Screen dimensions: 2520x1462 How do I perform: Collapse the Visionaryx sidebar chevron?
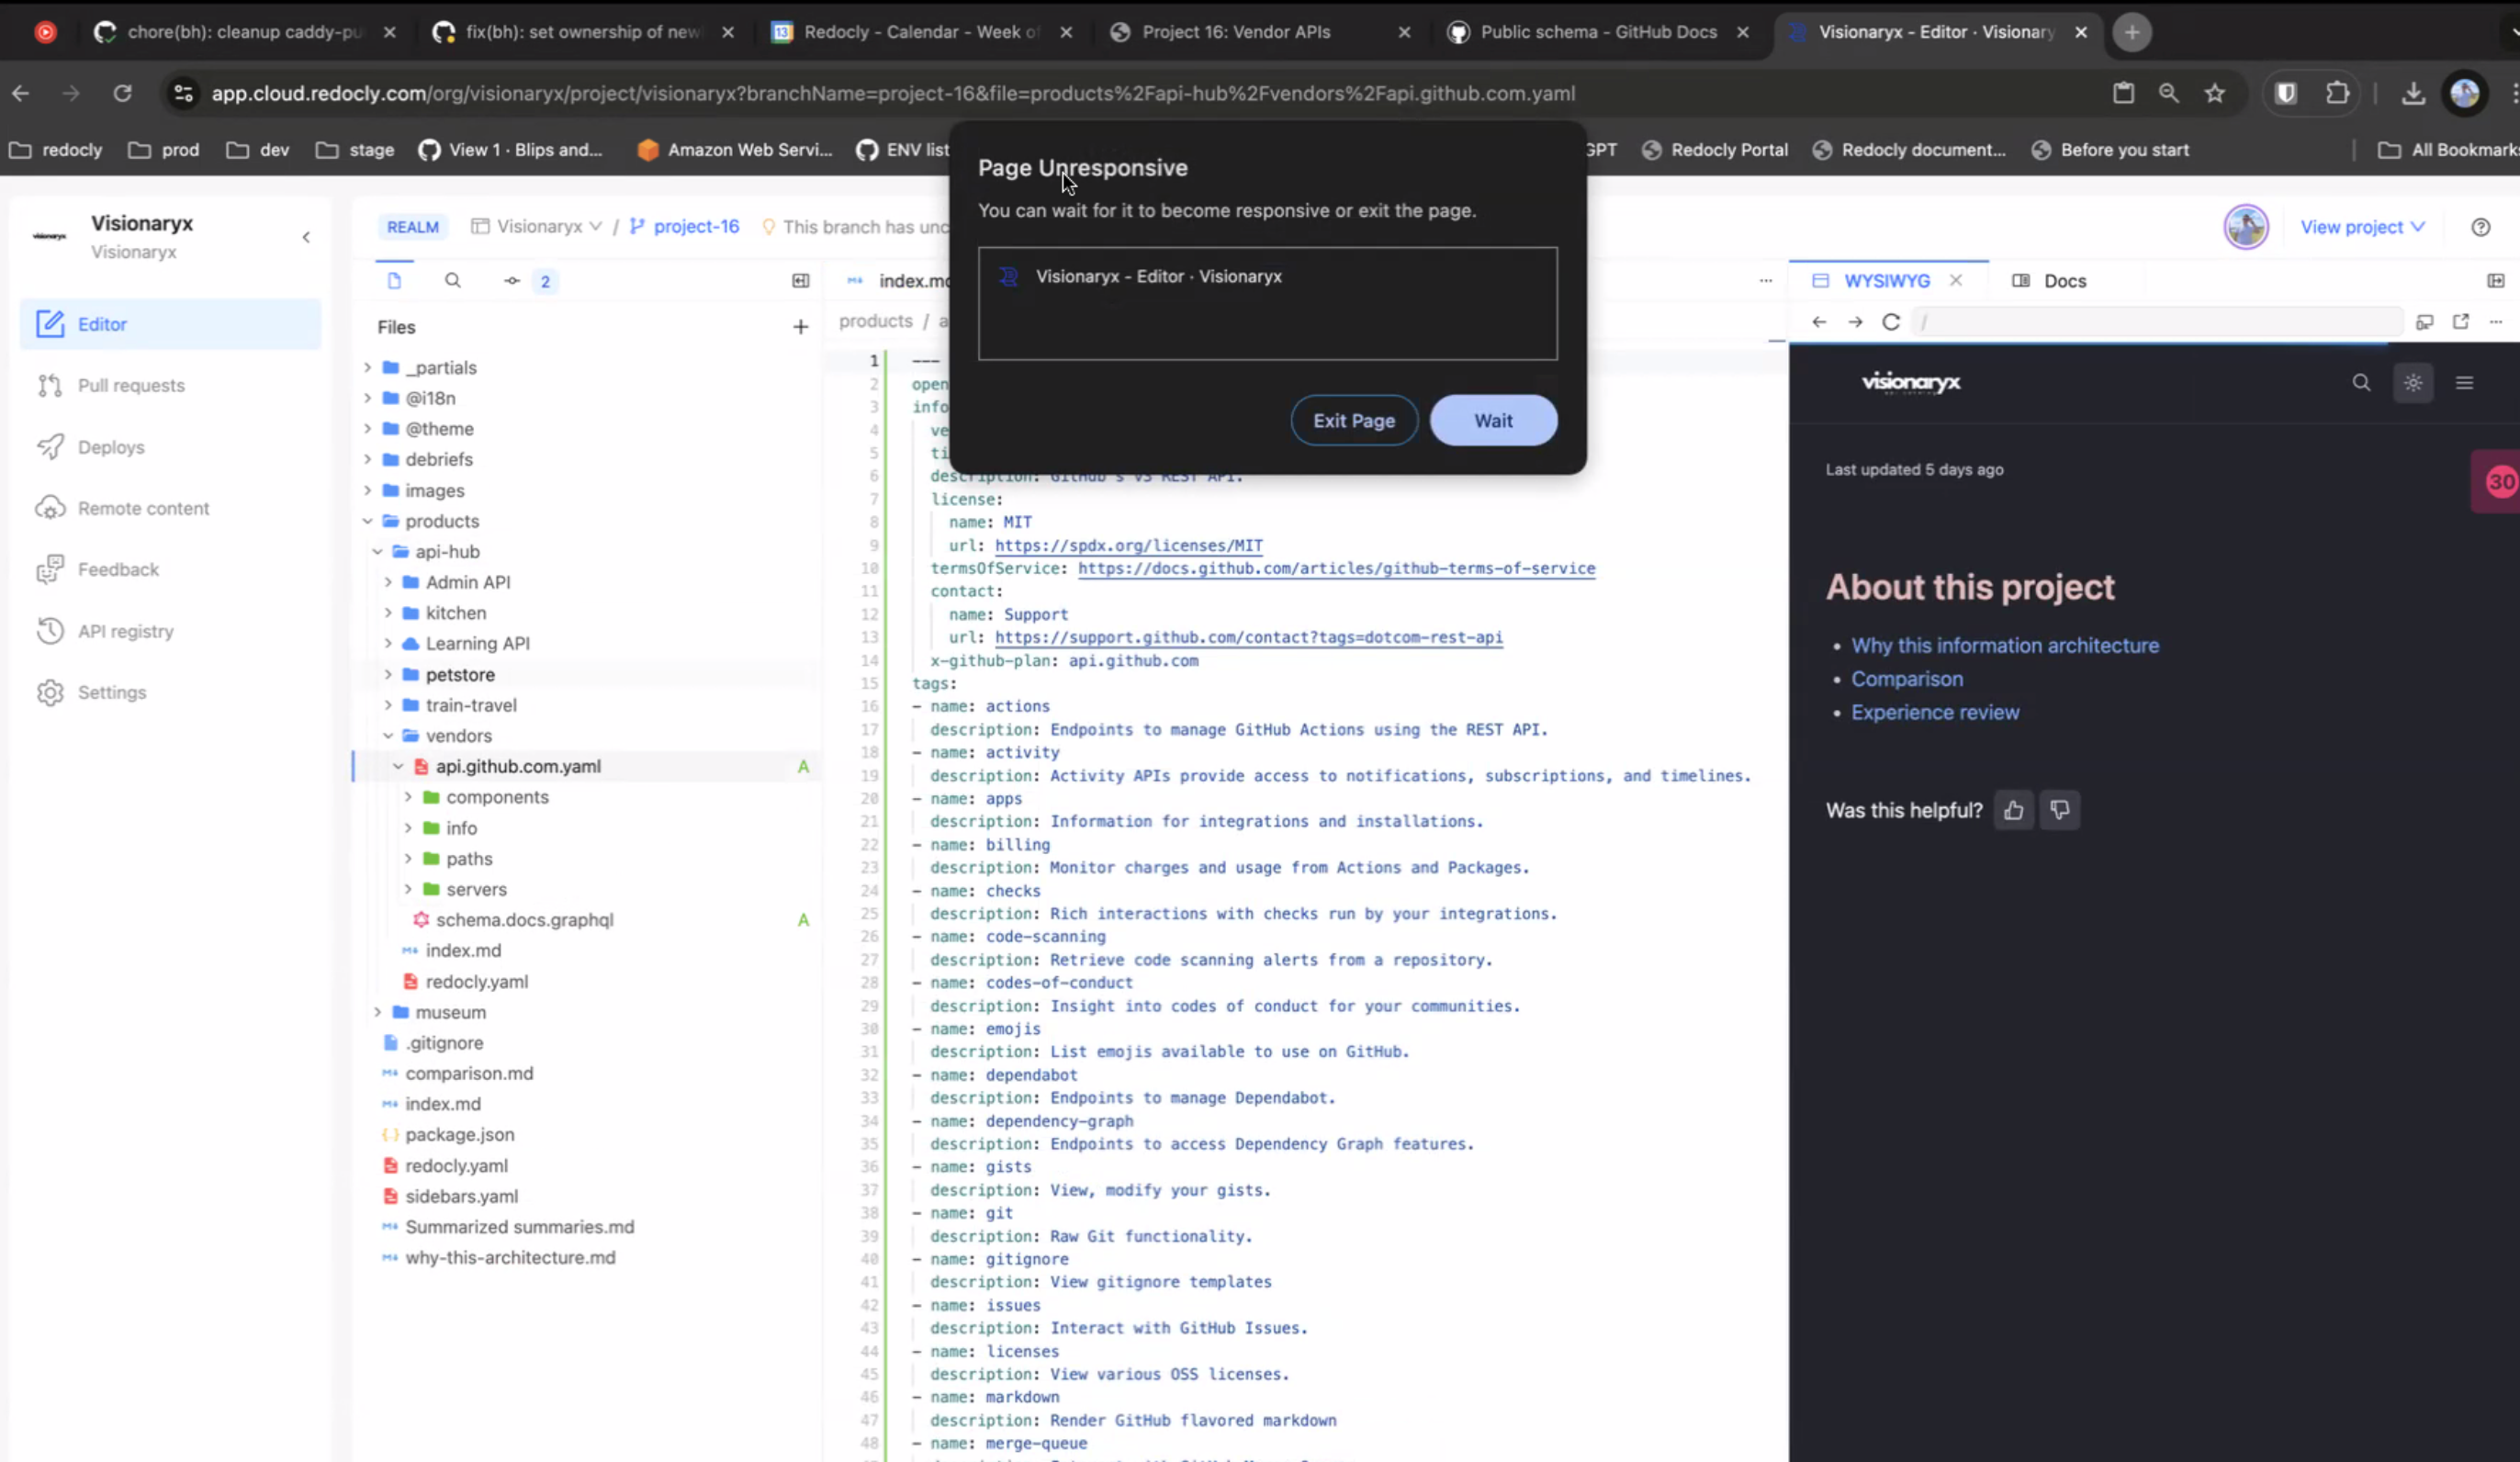coord(306,237)
